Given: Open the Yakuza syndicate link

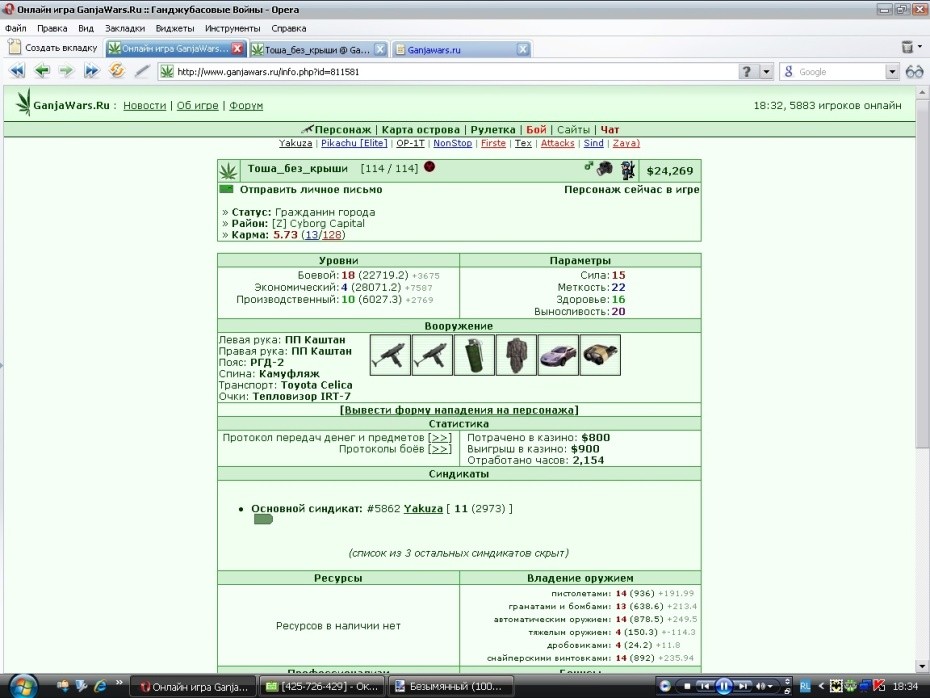Looking at the screenshot, I should coord(423,508).
